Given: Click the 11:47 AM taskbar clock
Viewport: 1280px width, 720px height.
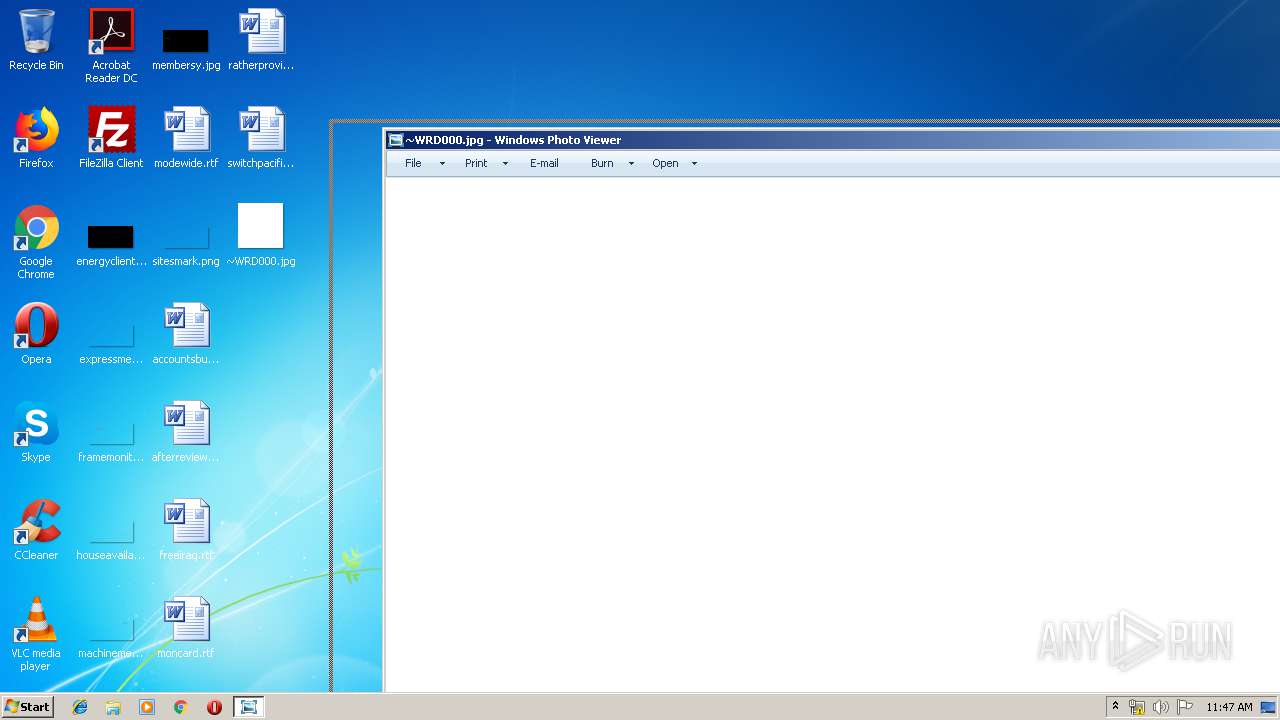Looking at the screenshot, I should click(x=1229, y=707).
